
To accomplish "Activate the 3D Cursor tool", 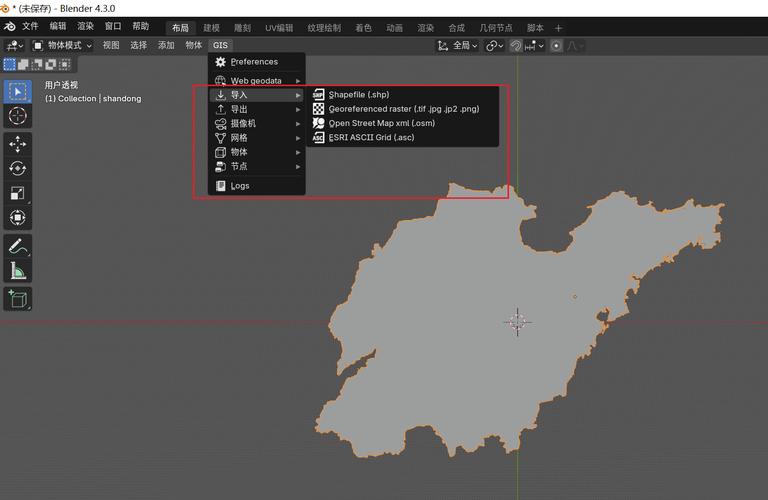I will coord(18,116).
